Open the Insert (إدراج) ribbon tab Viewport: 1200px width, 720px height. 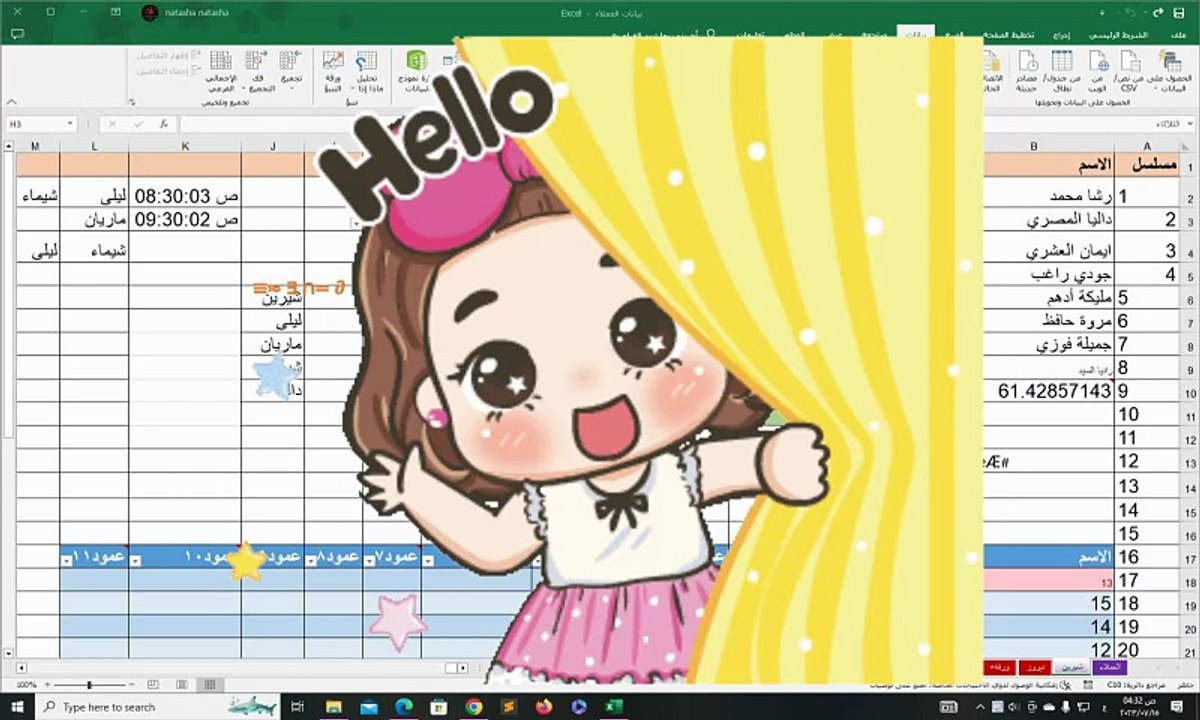click(x=1063, y=34)
